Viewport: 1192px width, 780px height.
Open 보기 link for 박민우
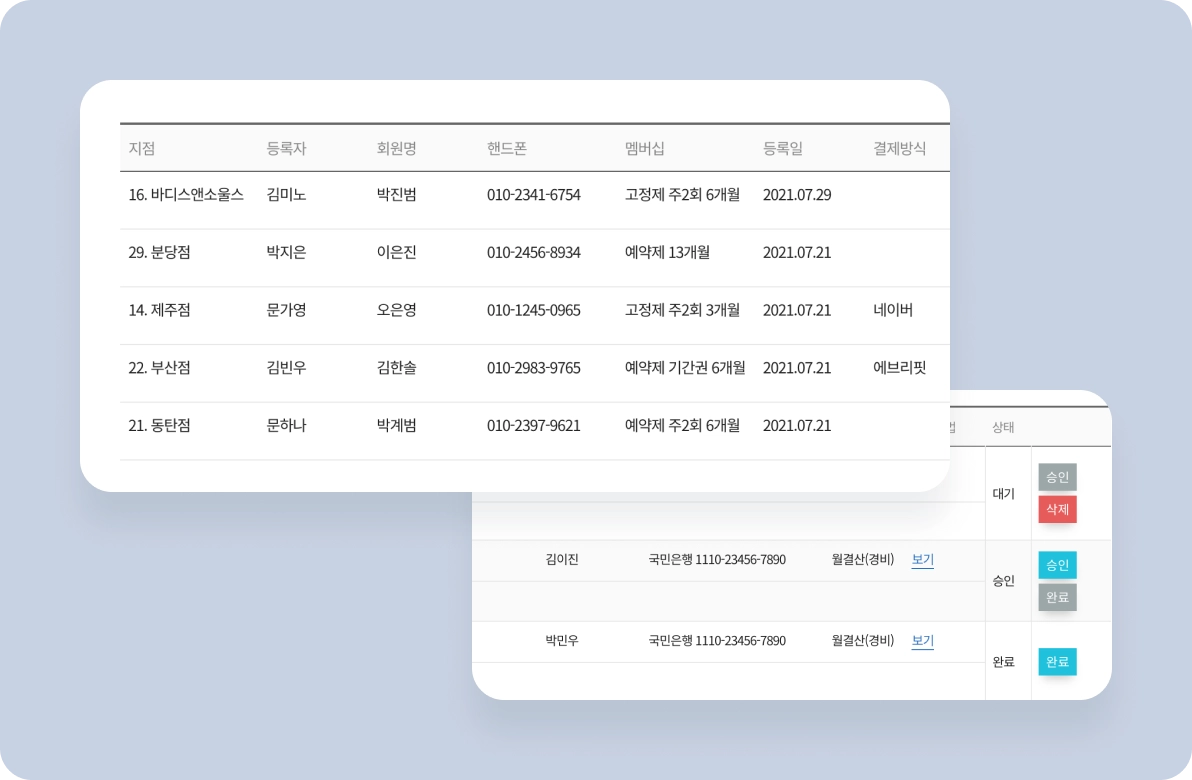tap(922, 641)
